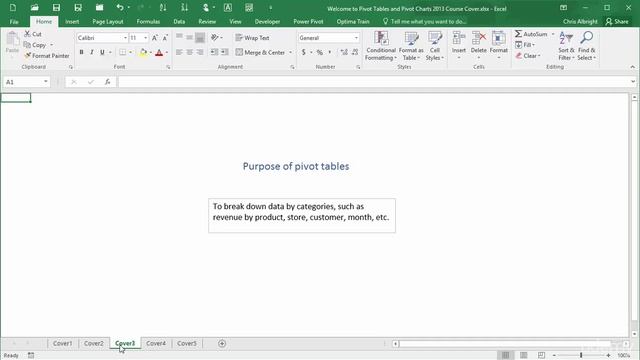Click in the formula bar
Viewport: 640px width, 360px height.
[x=373, y=82]
